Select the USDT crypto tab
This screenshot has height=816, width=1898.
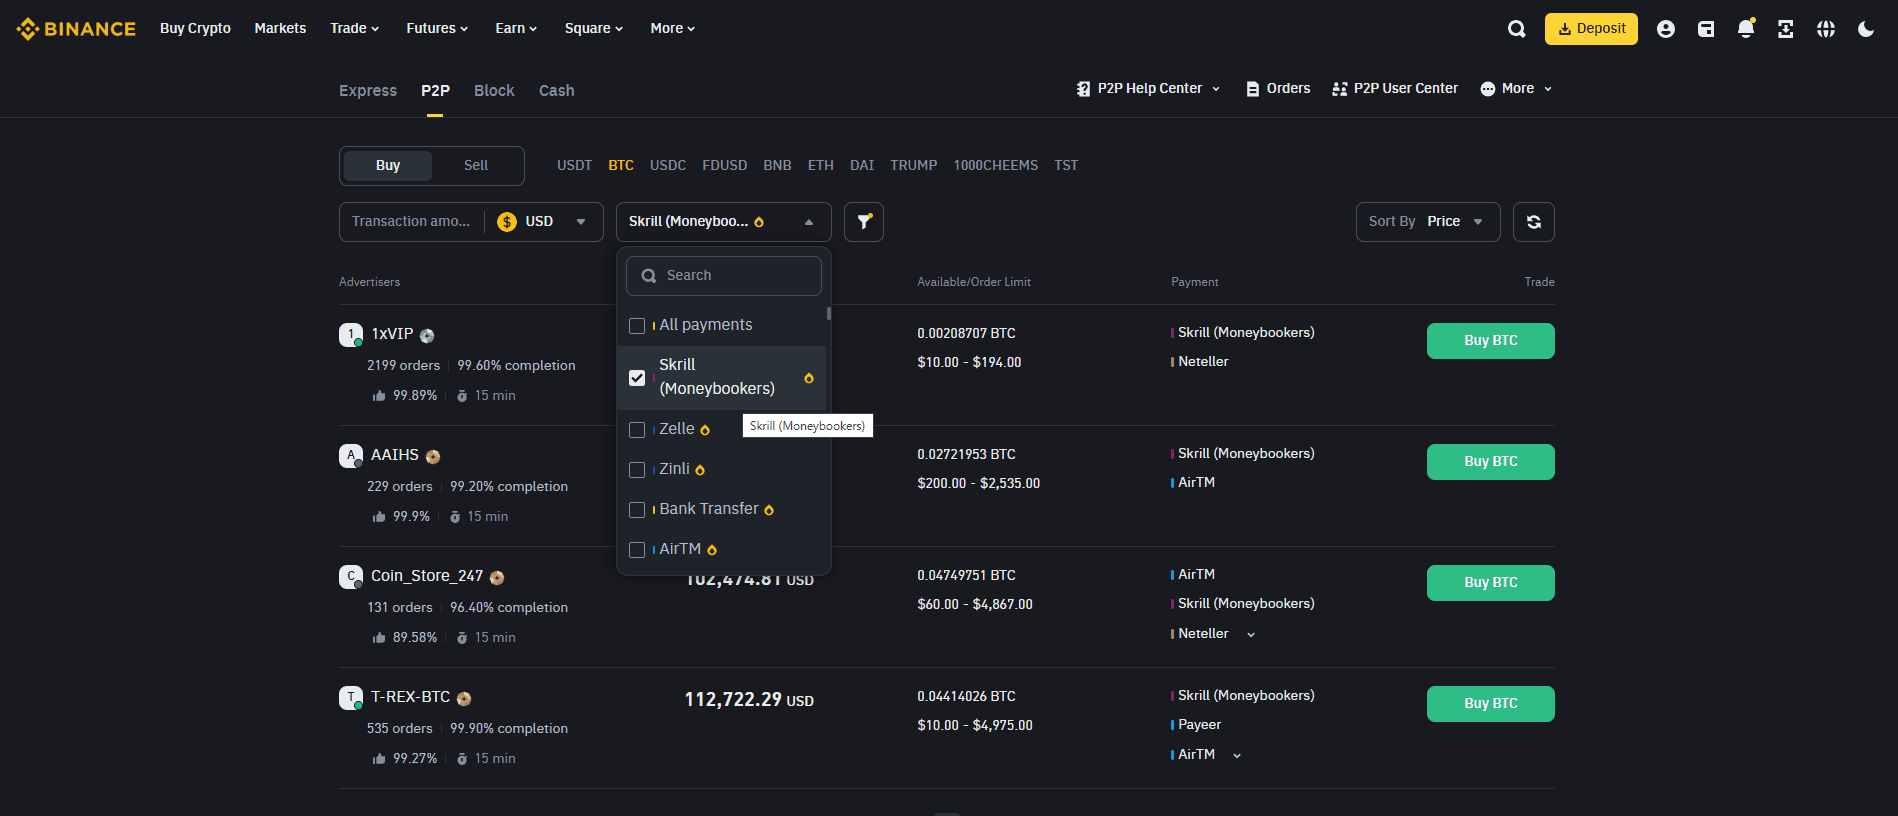click(x=575, y=166)
